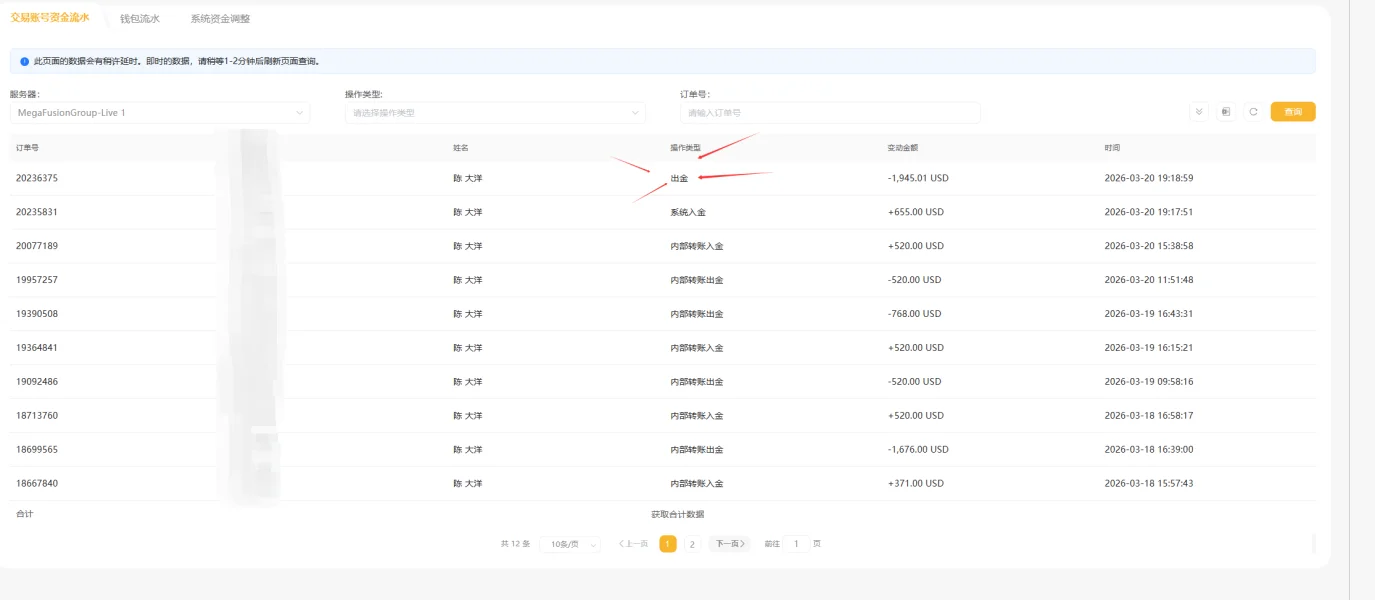Click the 共 12 条 total count text

click(515, 544)
